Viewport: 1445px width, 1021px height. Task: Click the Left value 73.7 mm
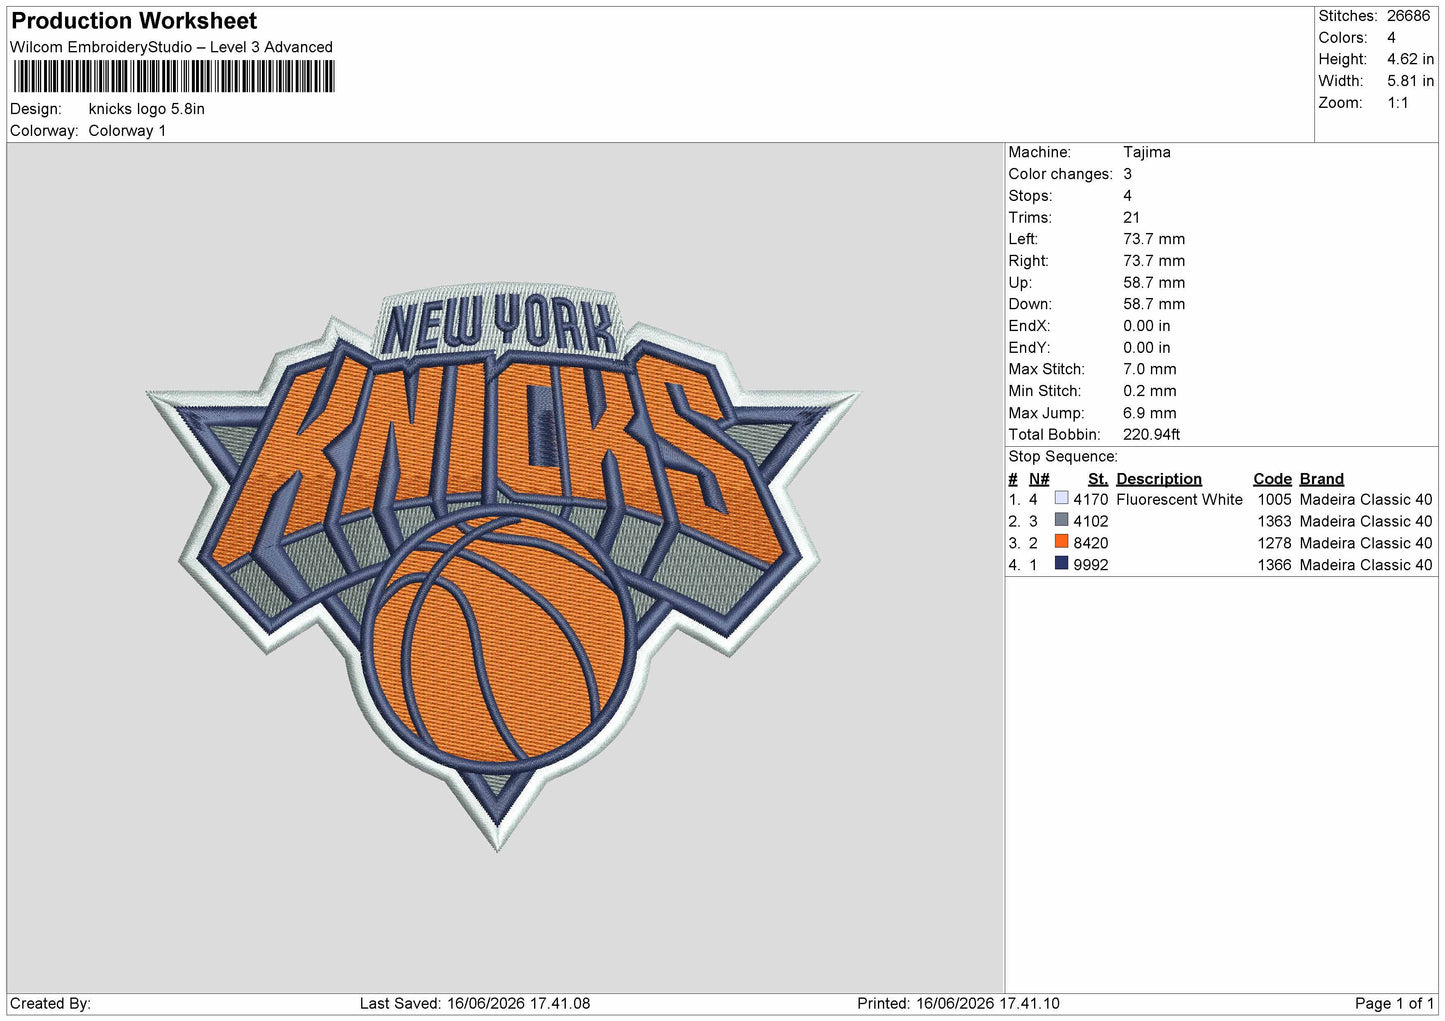tap(1154, 239)
